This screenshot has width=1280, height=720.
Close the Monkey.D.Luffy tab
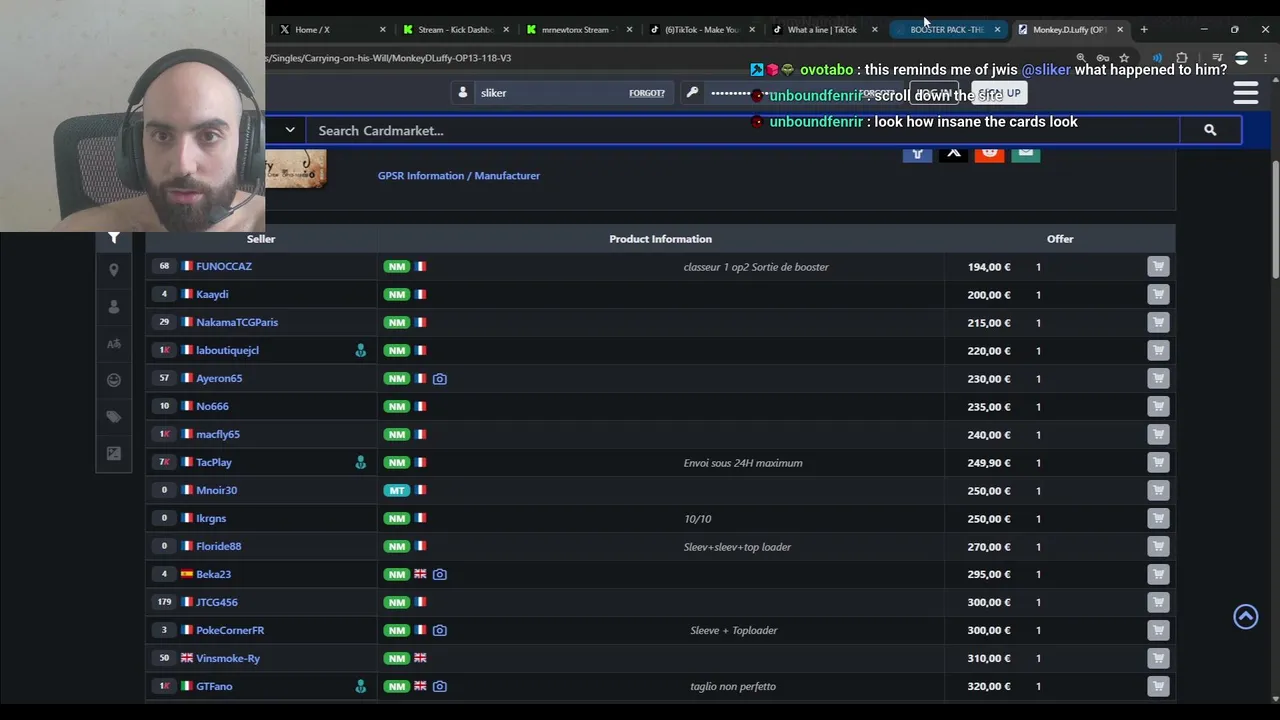1120,30
